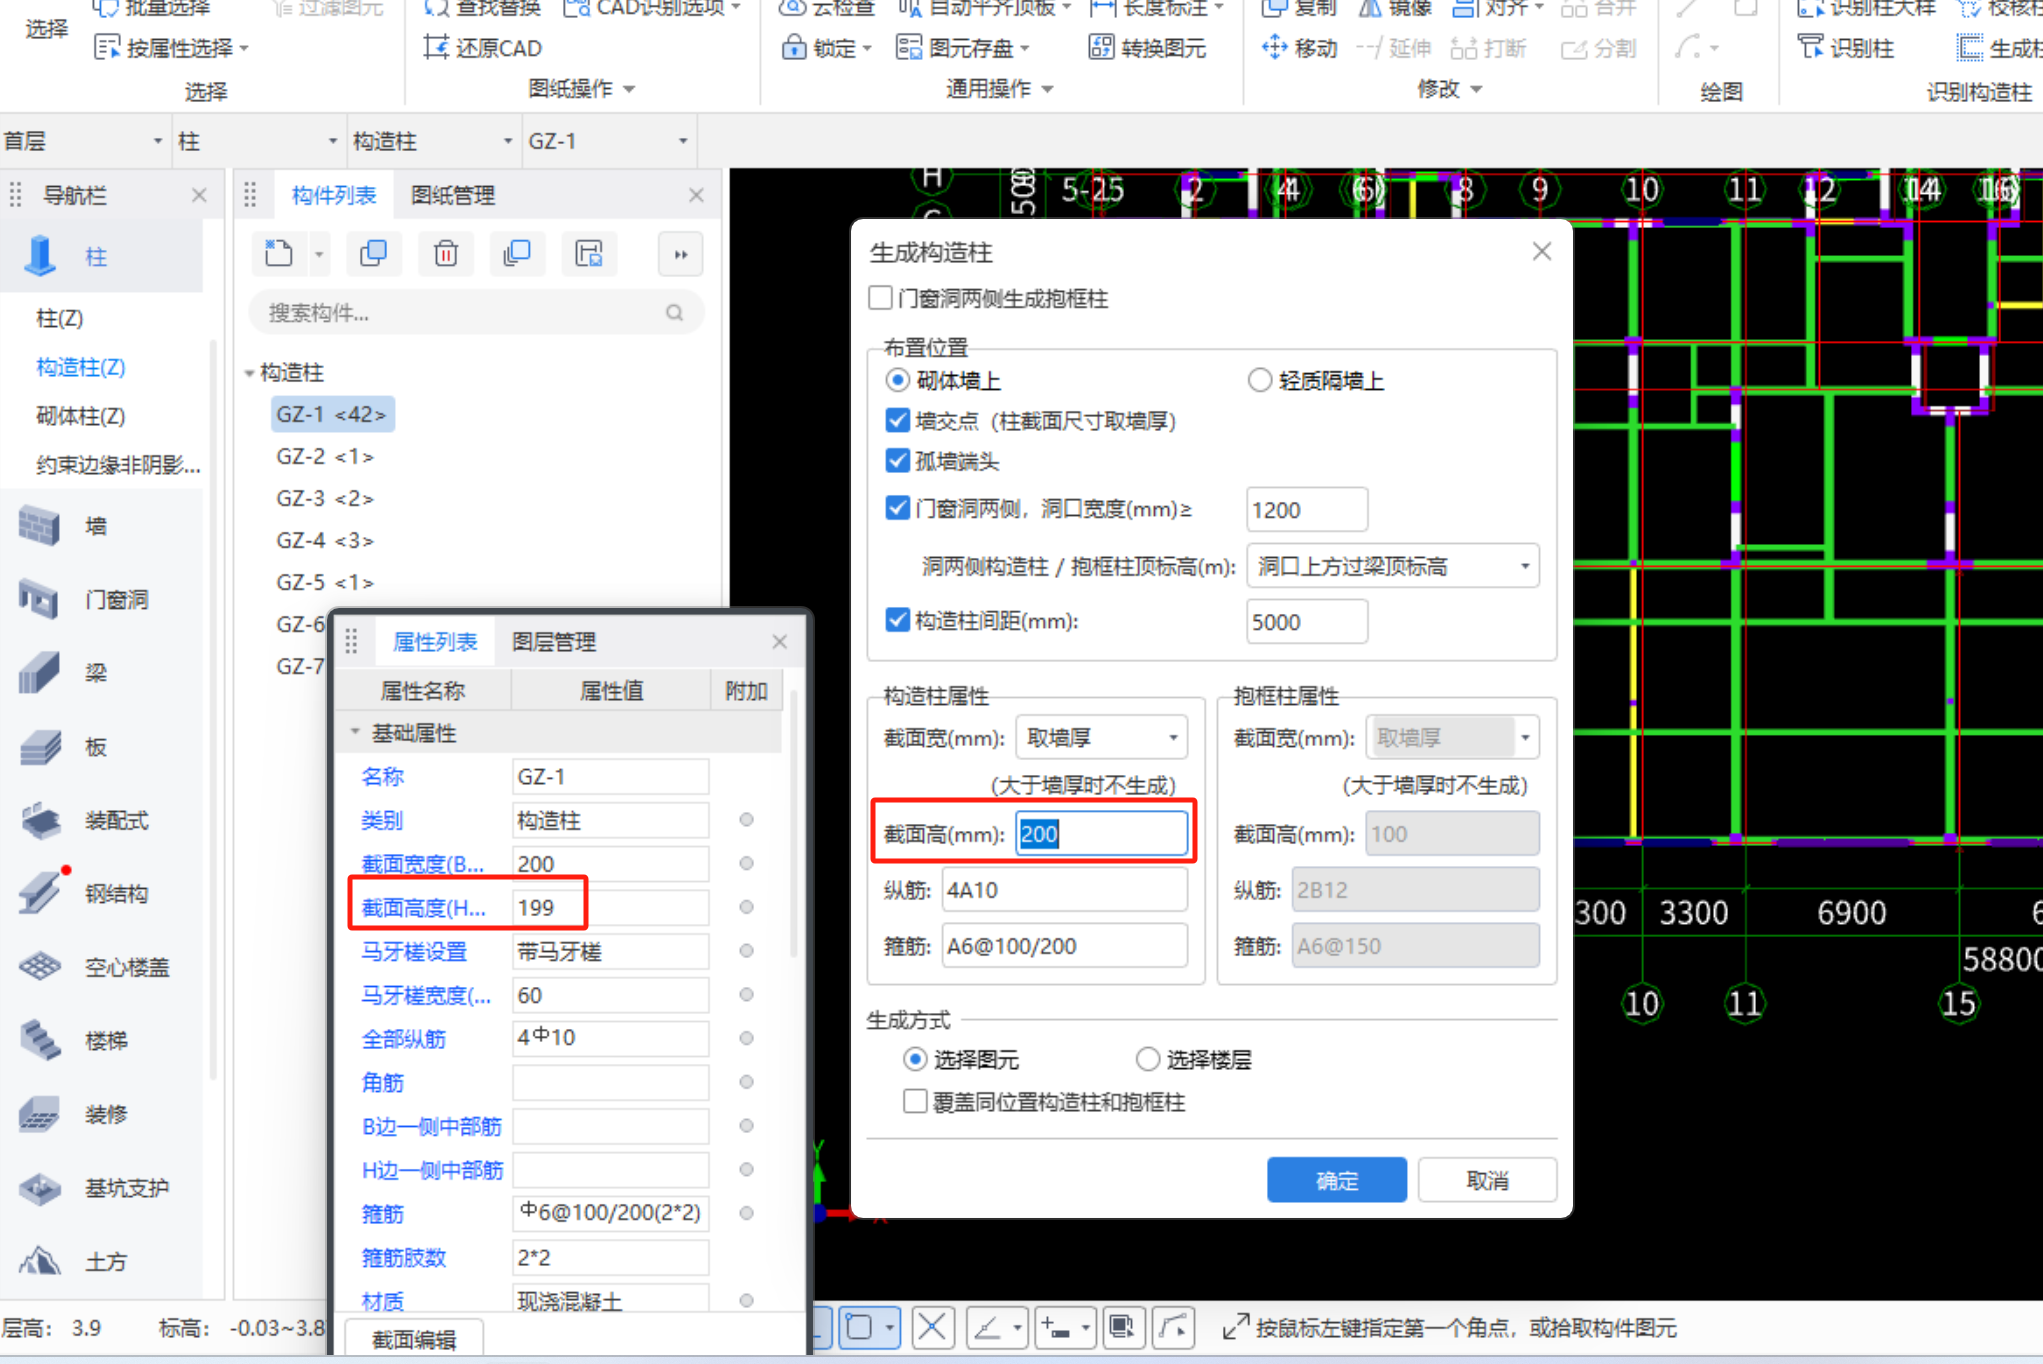Image resolution: width=2043 pixels, height=1364 pixels.
Task: Collapse the 基础属性 group
Action: point(355,733)
